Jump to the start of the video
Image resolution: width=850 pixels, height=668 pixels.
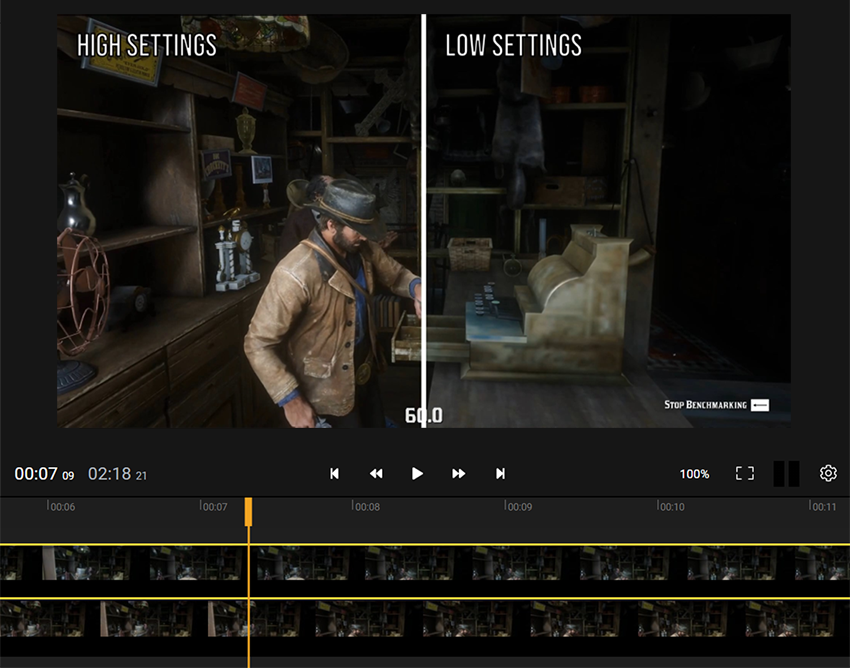(334, 473)
